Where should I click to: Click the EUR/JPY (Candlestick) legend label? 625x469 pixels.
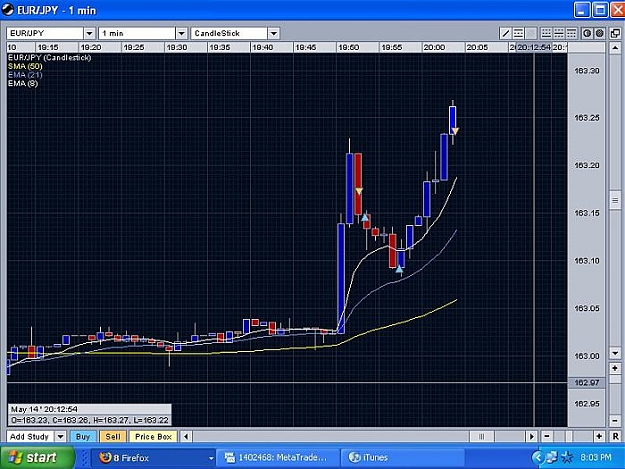49,58
